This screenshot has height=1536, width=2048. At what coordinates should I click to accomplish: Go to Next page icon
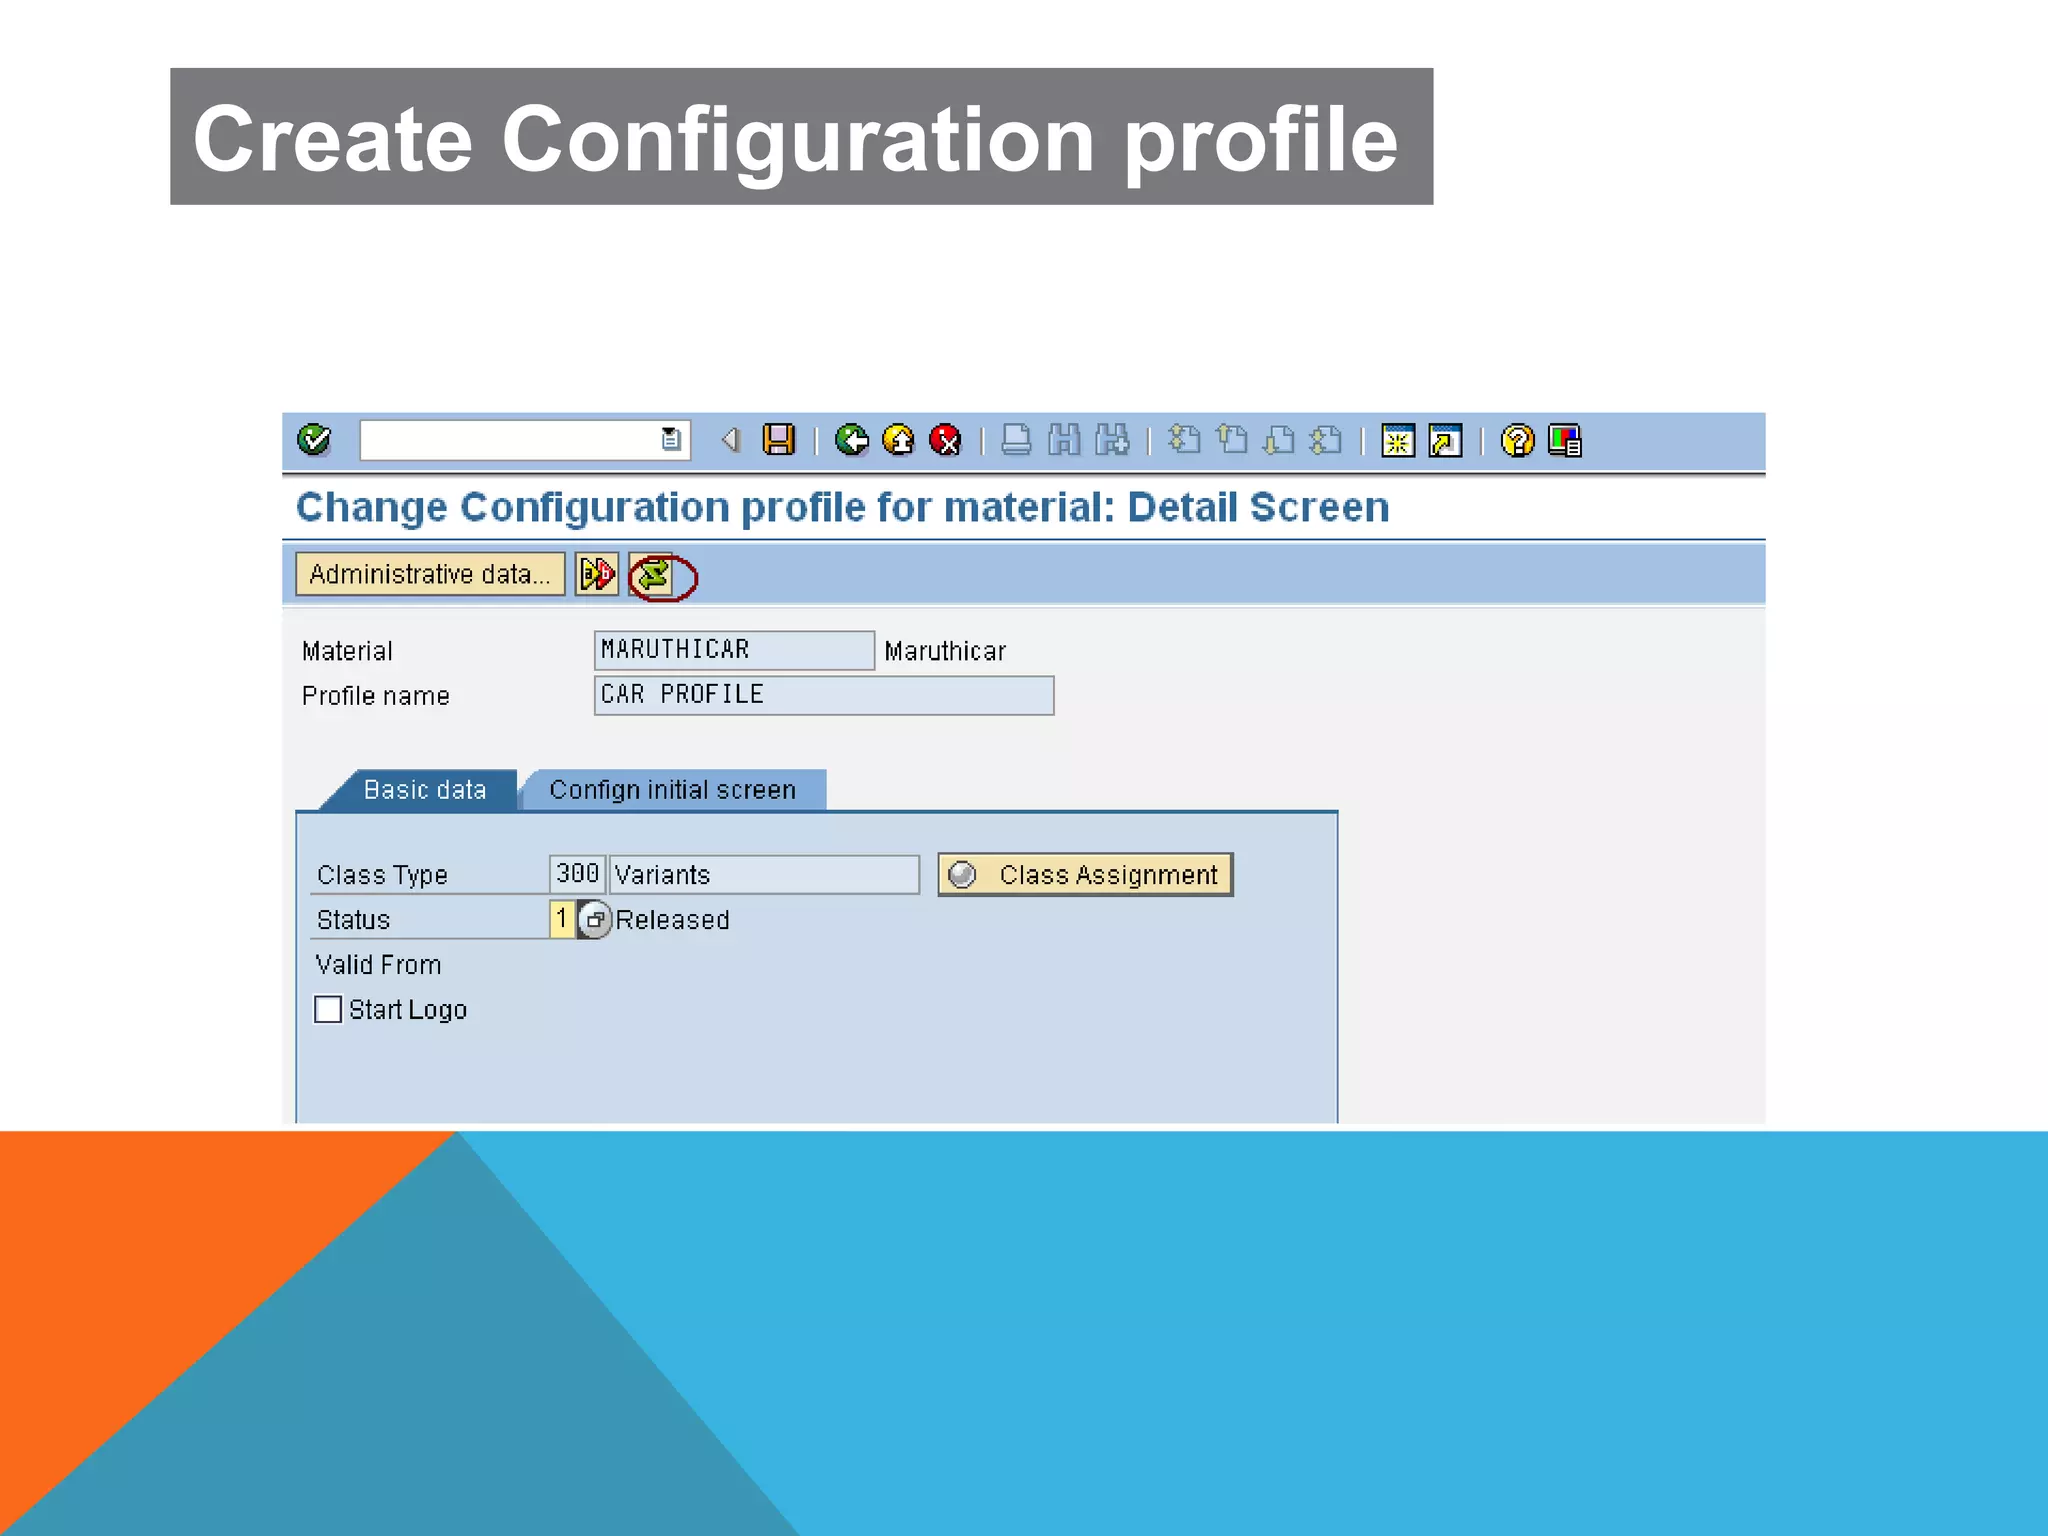pyautogui.click(x=1279, y=440)
